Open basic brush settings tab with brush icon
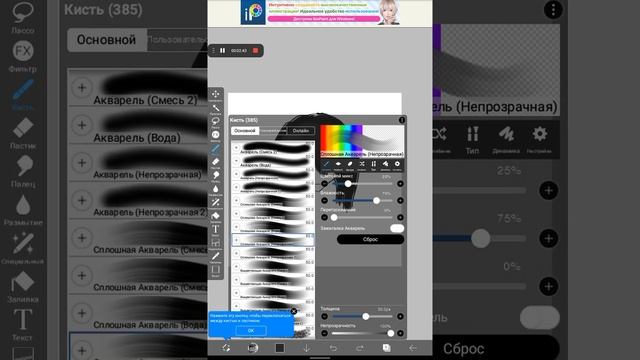The height and width of the screenshot is (360, 640). 326,164
